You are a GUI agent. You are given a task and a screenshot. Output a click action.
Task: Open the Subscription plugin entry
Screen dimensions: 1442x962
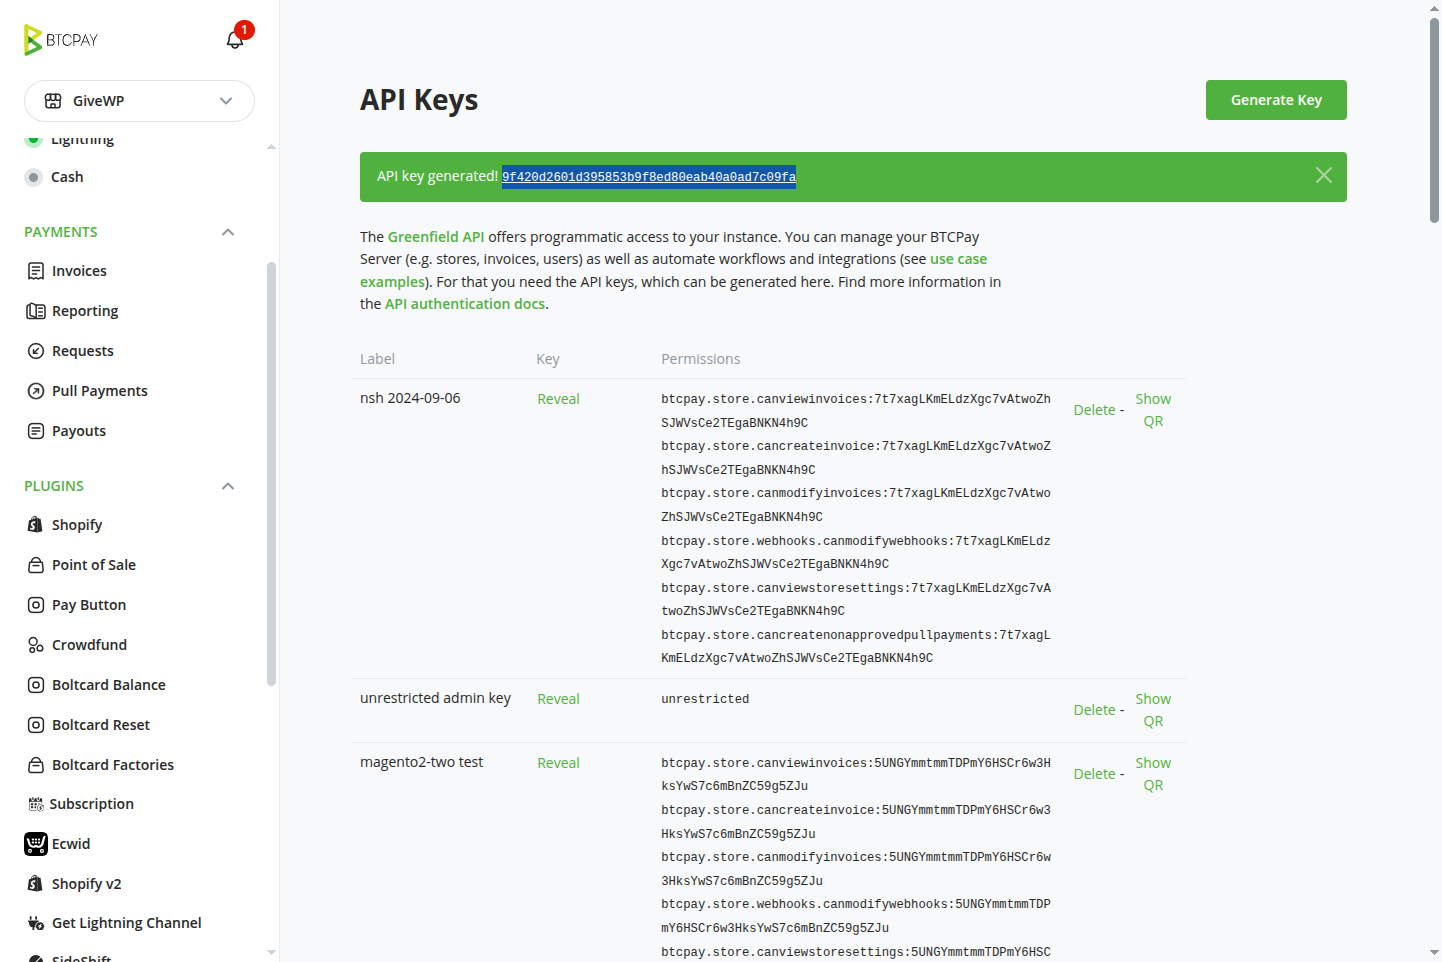pos(93,803)
